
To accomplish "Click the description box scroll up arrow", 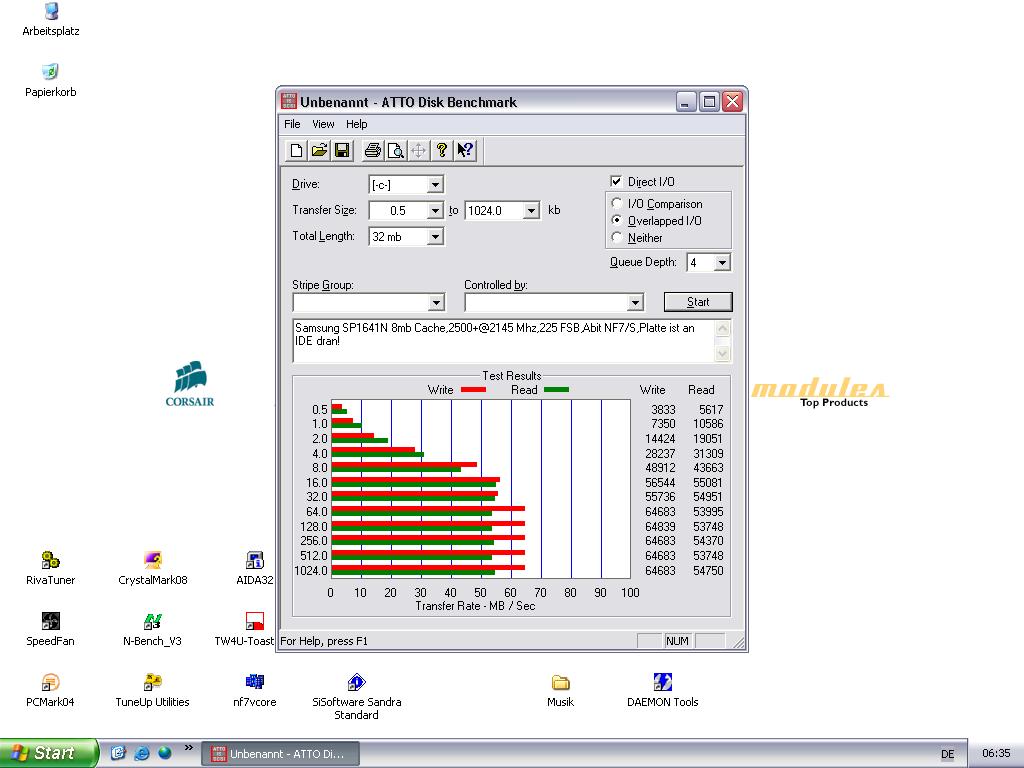I will click(722, 328).
